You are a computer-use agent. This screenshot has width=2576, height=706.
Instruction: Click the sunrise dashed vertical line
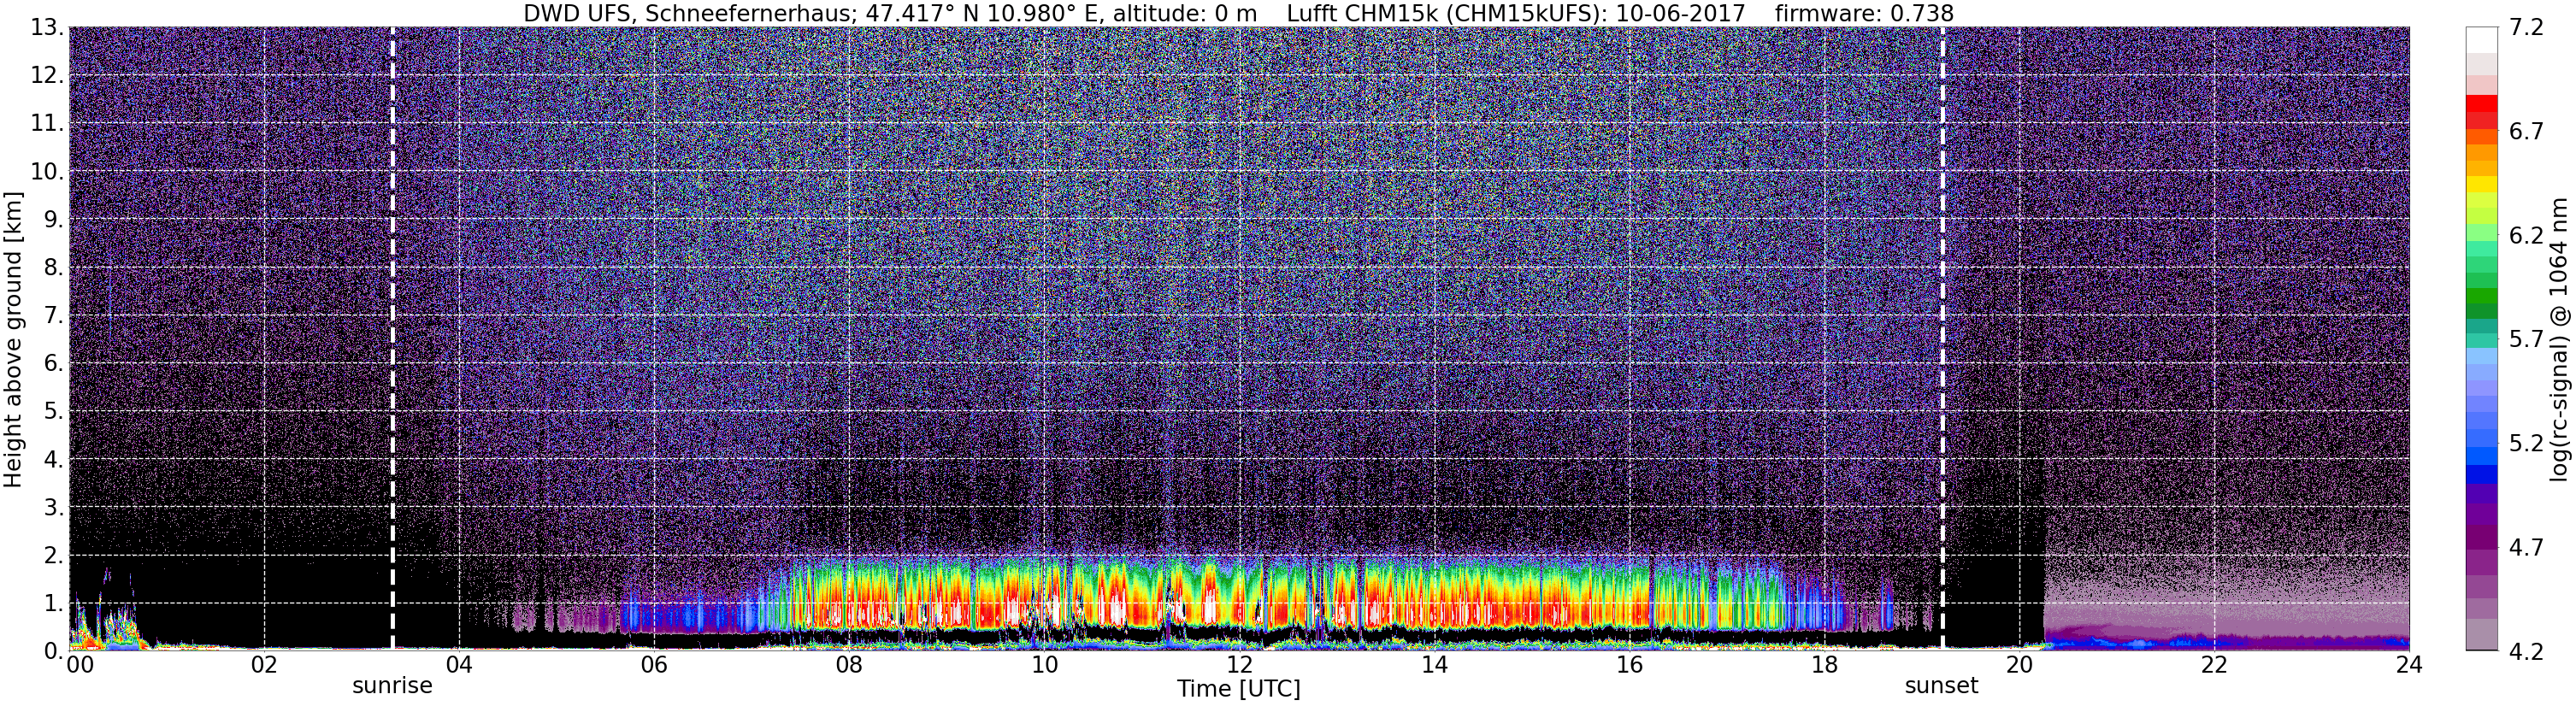[392, 338]
